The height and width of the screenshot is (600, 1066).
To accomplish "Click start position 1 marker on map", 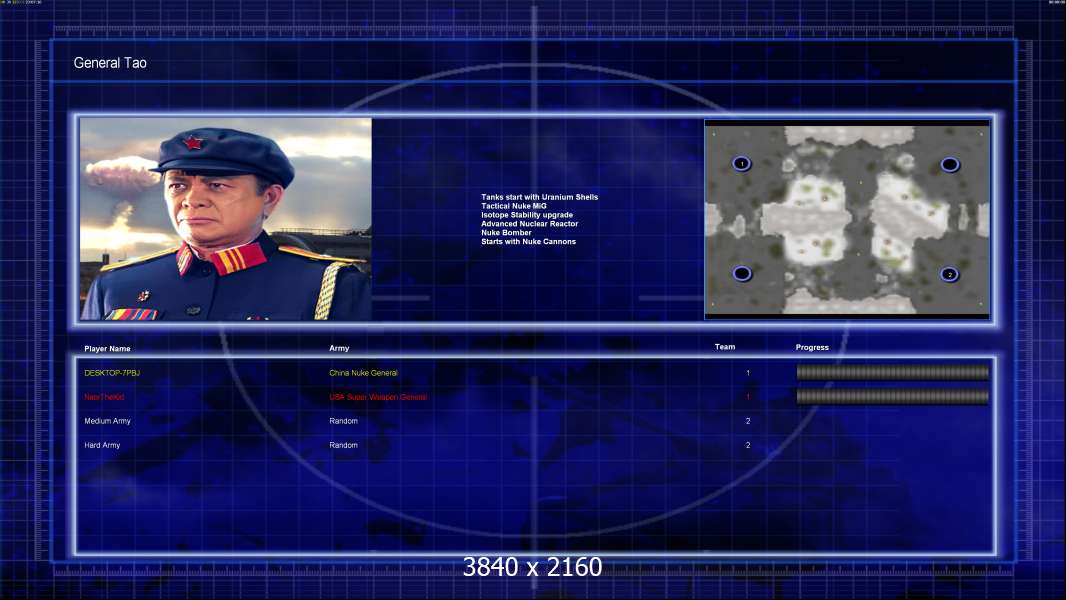I will click(x=742, y=164).
